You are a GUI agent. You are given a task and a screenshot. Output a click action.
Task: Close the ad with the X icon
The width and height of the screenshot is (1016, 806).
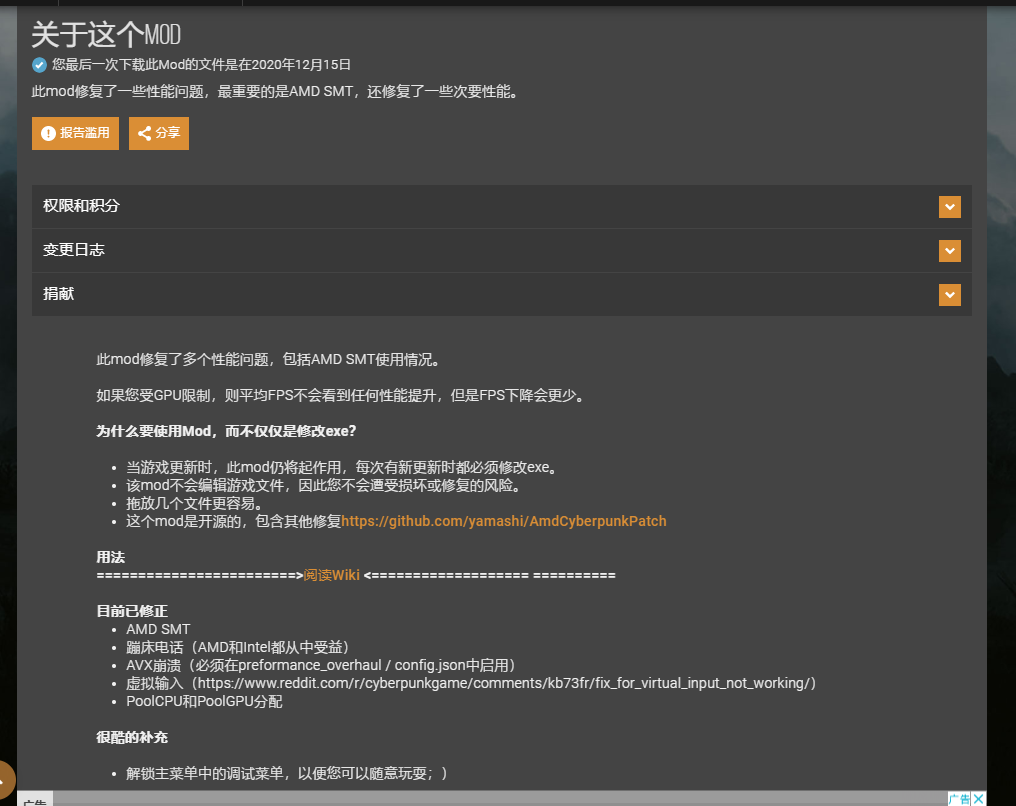[979, 798]
